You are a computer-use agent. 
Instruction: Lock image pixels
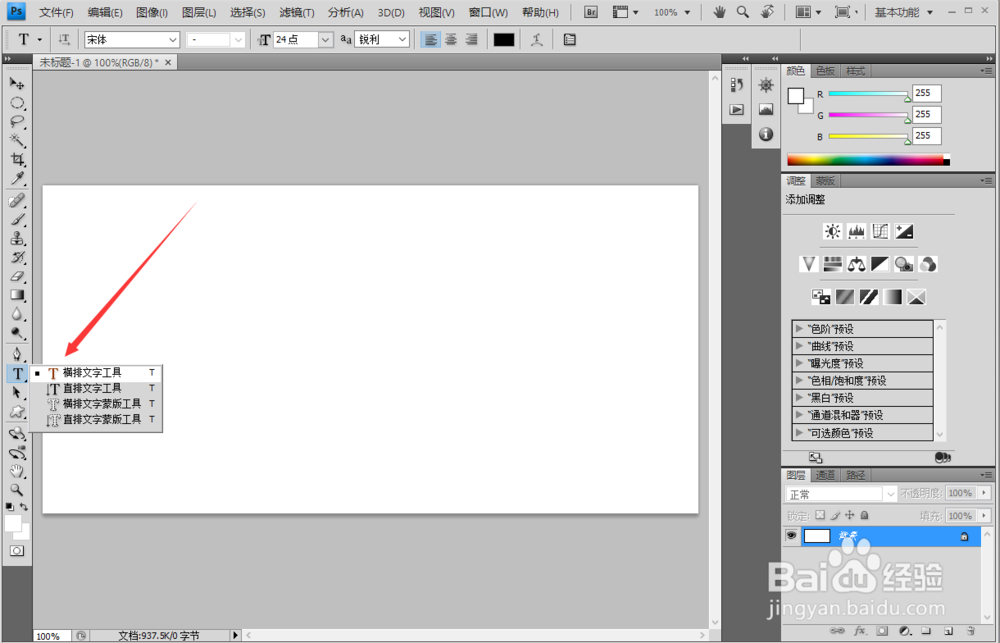(835, 515)
